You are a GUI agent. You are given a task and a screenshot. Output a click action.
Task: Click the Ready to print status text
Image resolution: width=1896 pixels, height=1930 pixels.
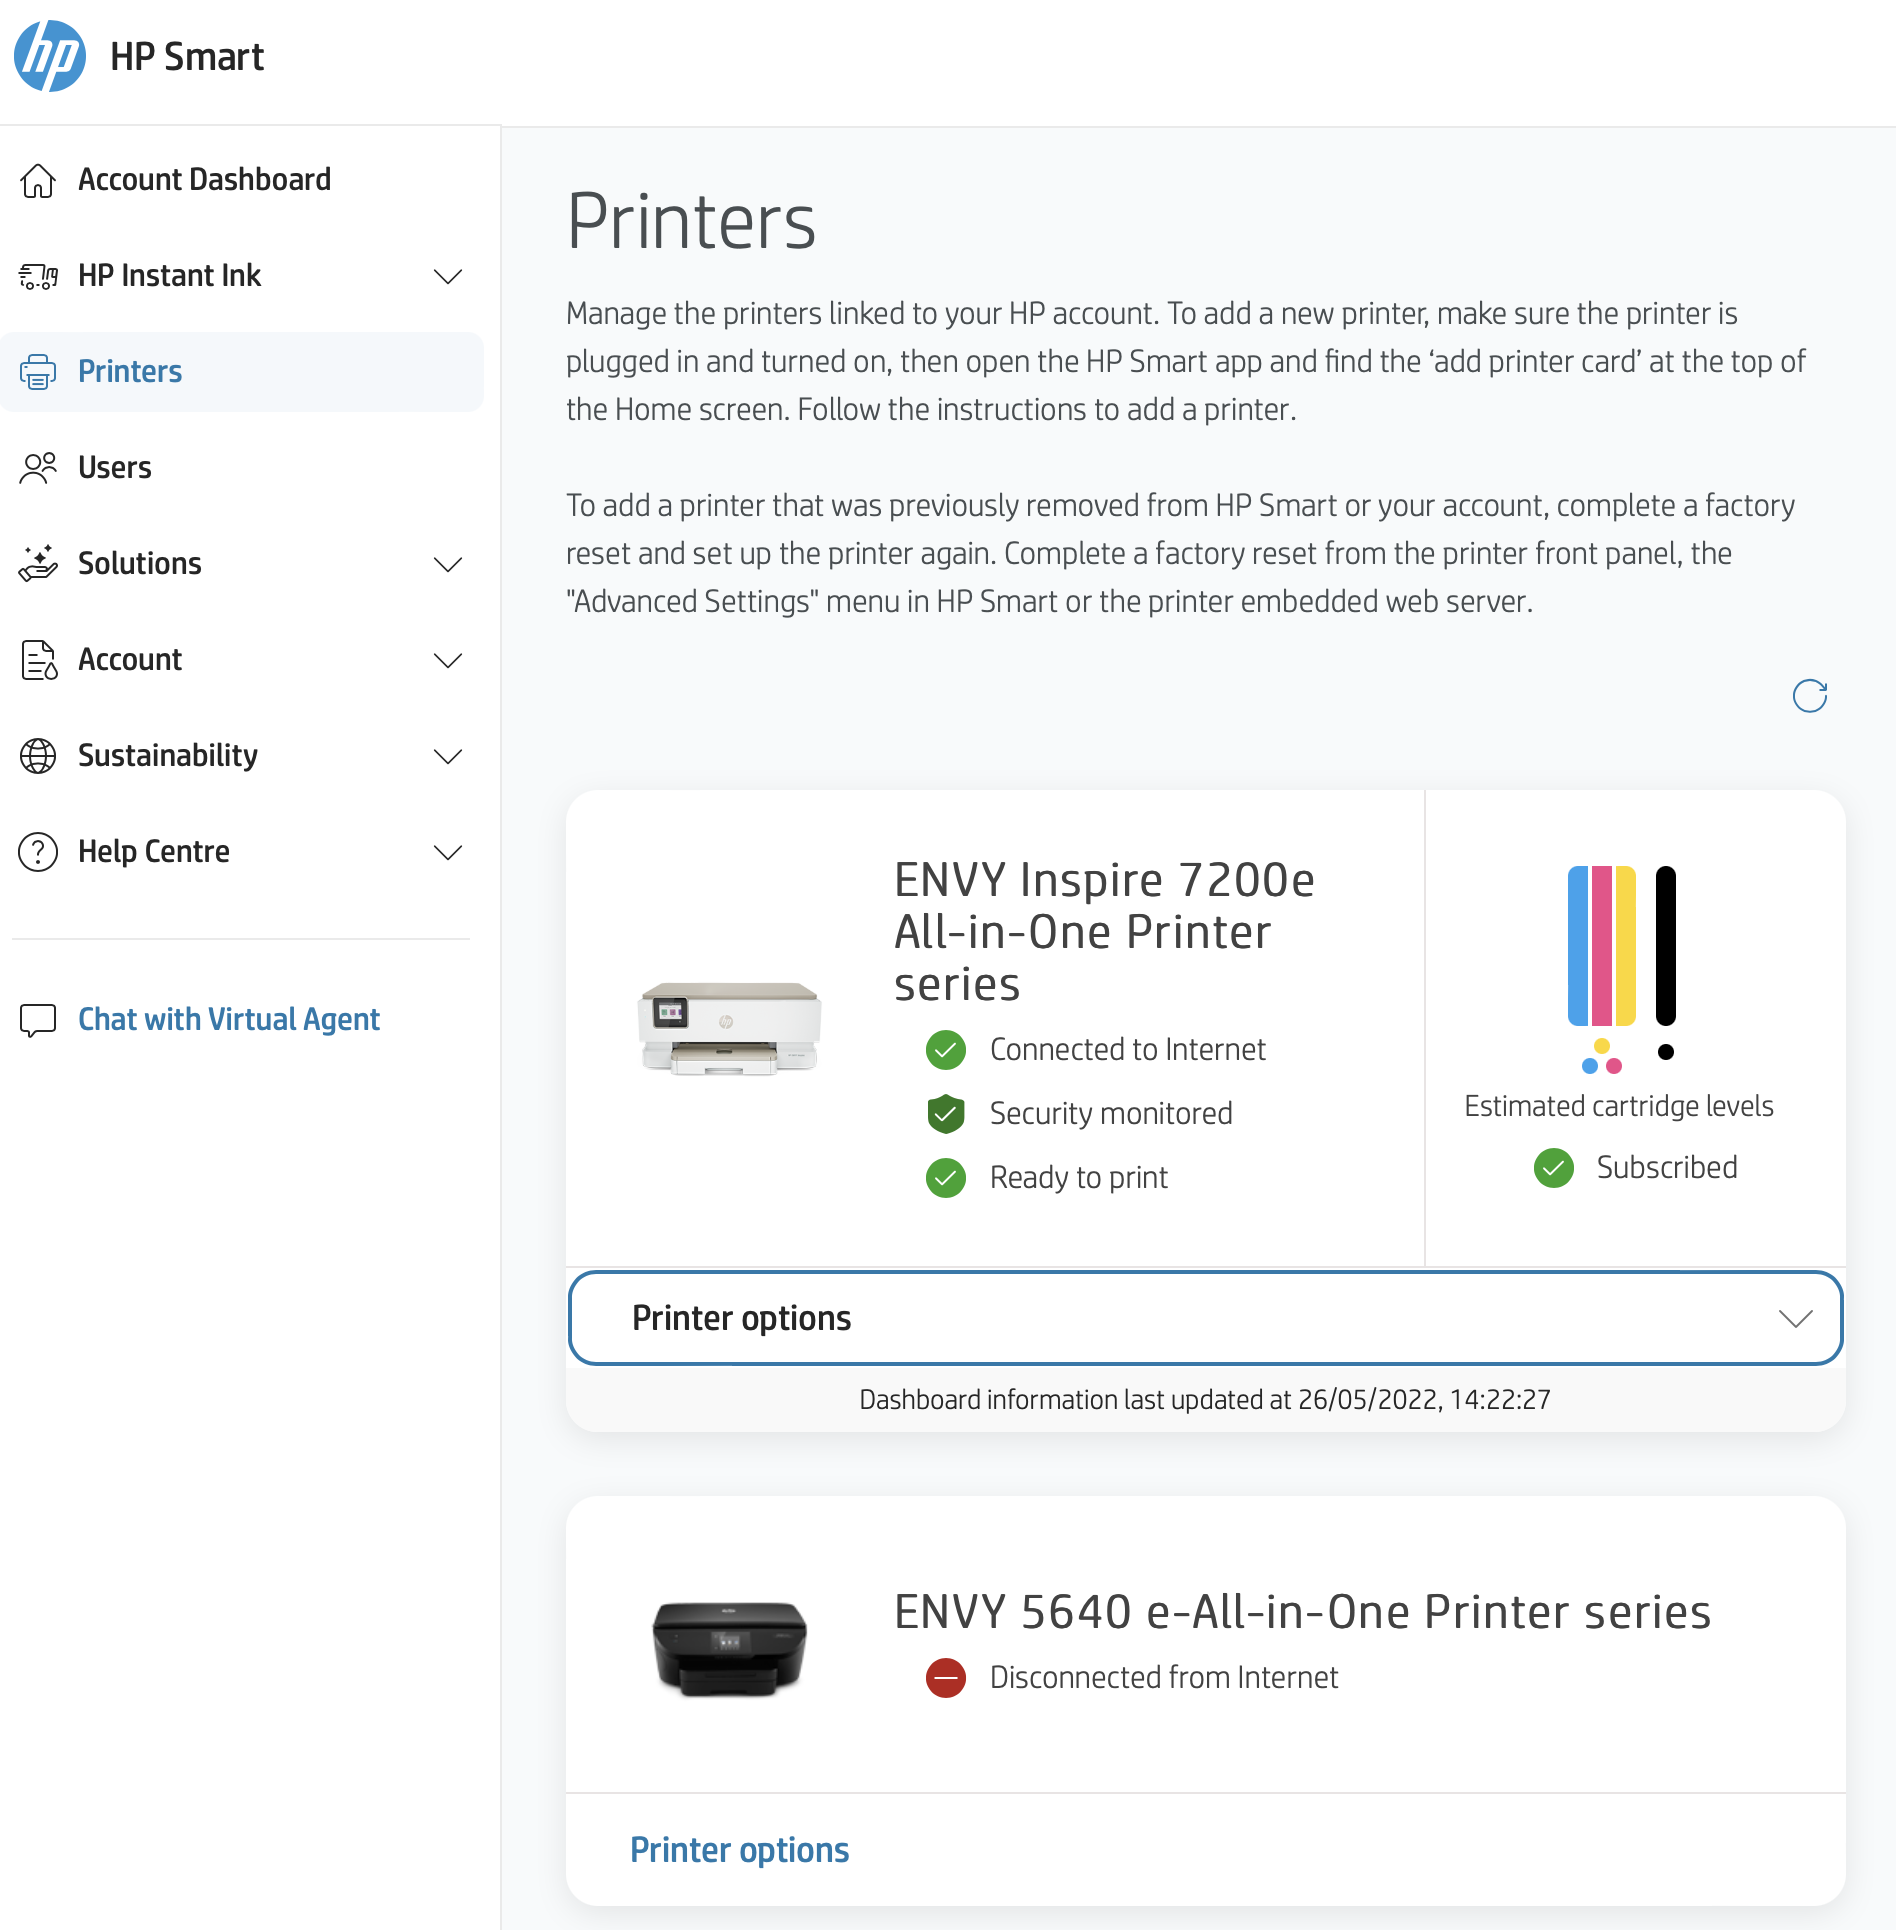point(1079,1178)
